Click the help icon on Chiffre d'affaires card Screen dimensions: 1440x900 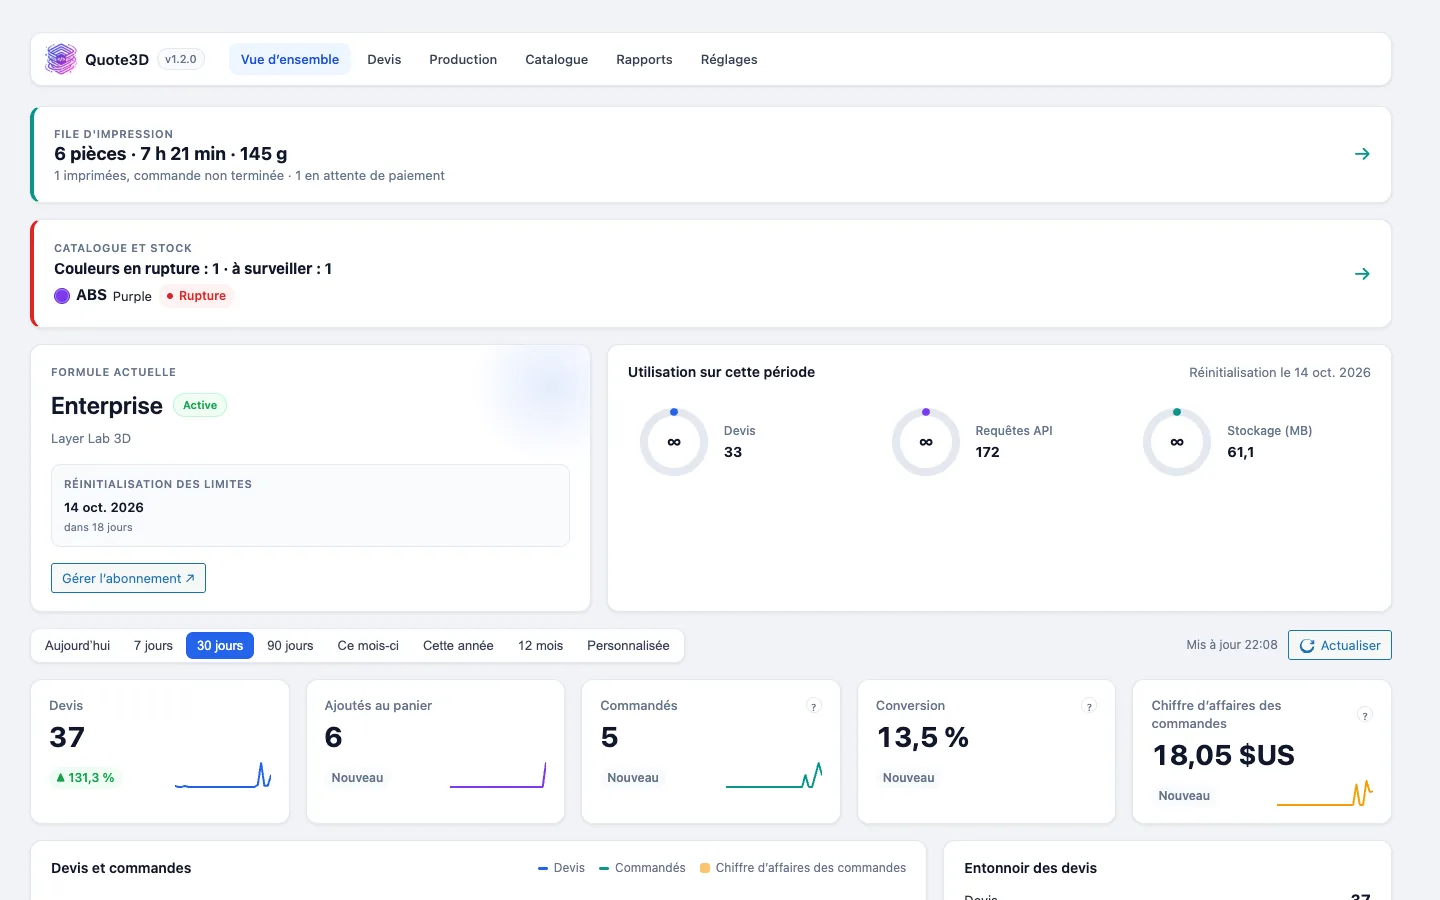(1365, 715)
